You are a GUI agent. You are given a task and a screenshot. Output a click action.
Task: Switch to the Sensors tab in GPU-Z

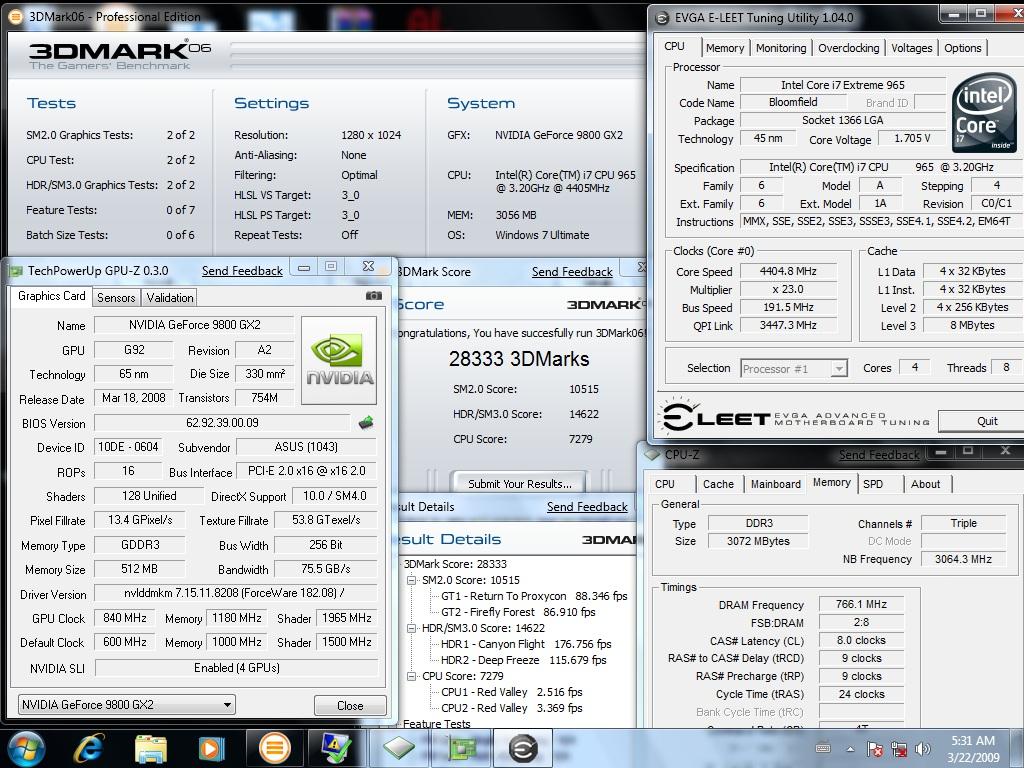tap(116, 297)
